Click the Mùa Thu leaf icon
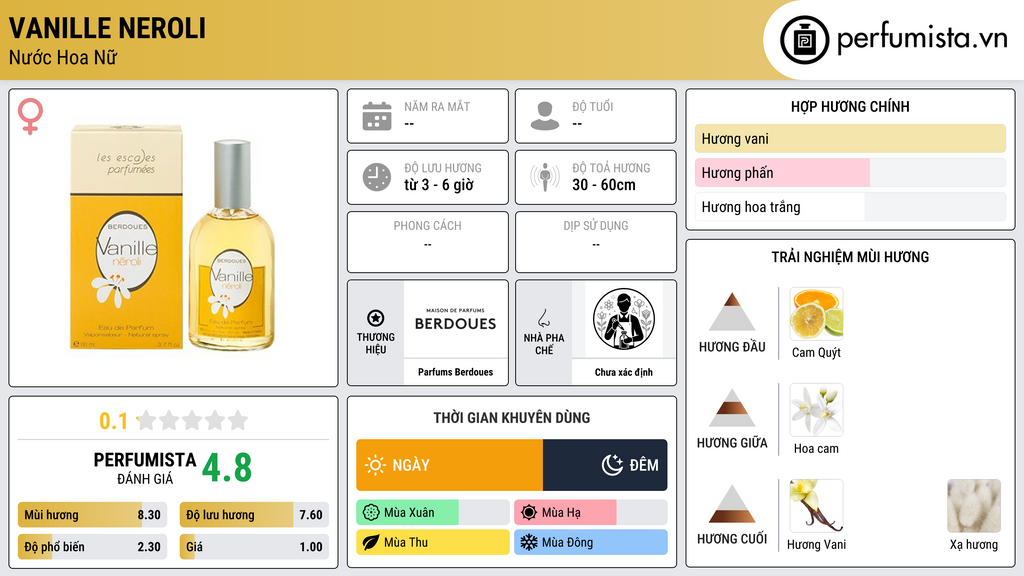1024x576 pixels. click(x=371, y=542)
